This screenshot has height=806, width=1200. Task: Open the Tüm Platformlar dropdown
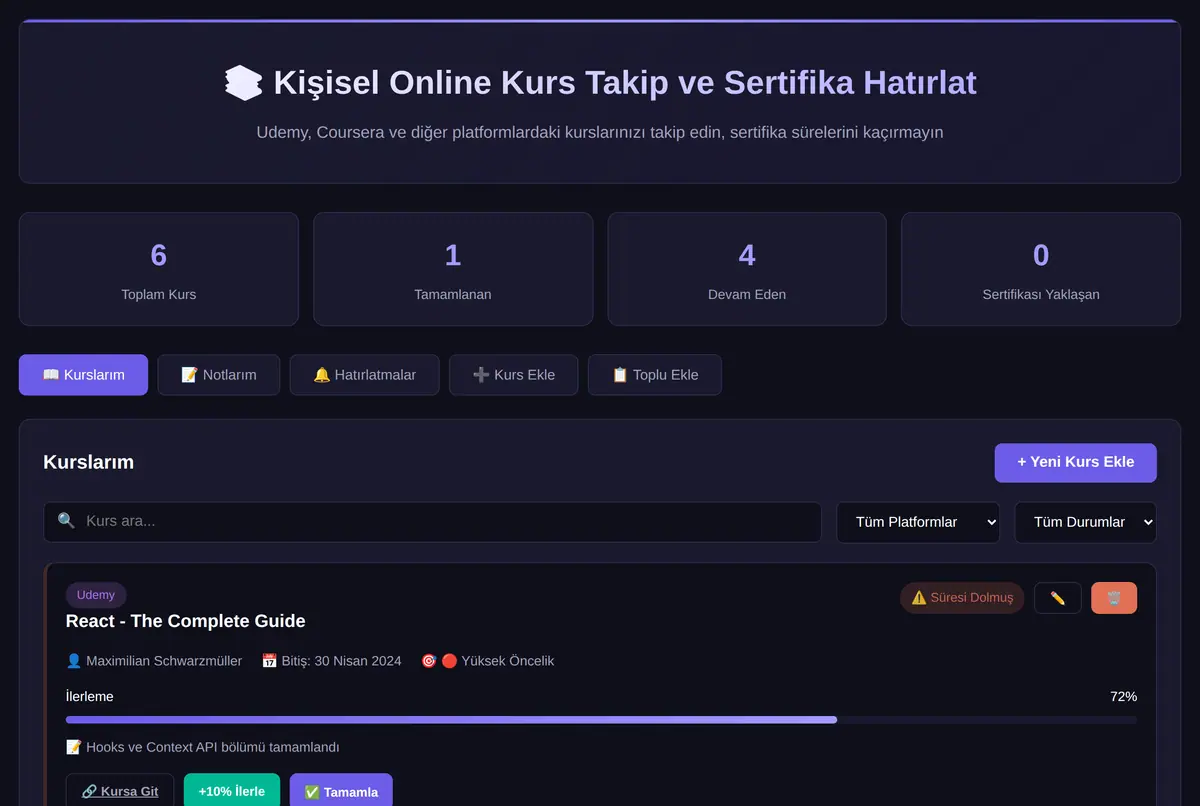pyautogui.click(x=918, y=522)
